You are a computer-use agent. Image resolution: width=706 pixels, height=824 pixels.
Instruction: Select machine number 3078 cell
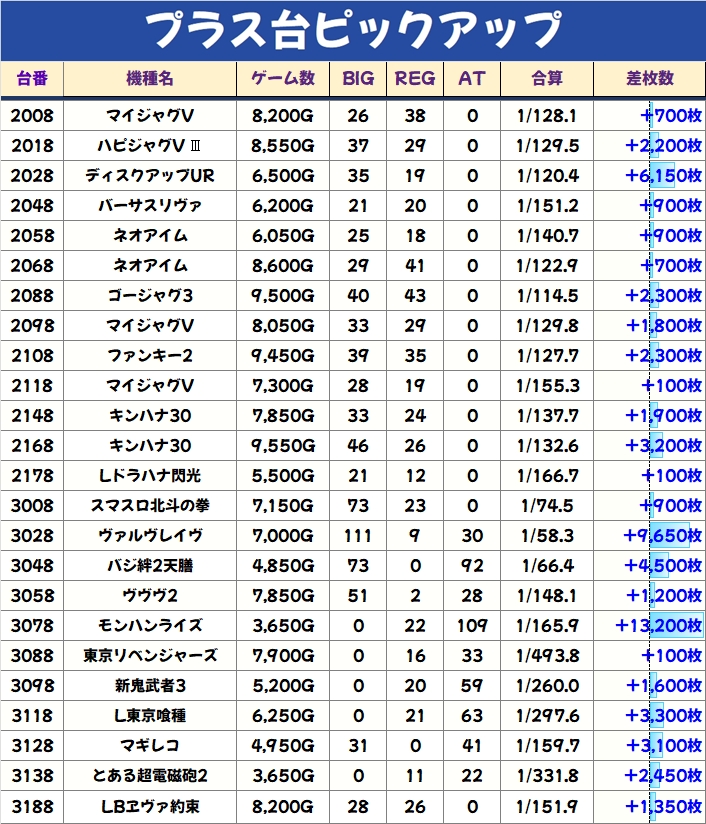pos(32,626)
